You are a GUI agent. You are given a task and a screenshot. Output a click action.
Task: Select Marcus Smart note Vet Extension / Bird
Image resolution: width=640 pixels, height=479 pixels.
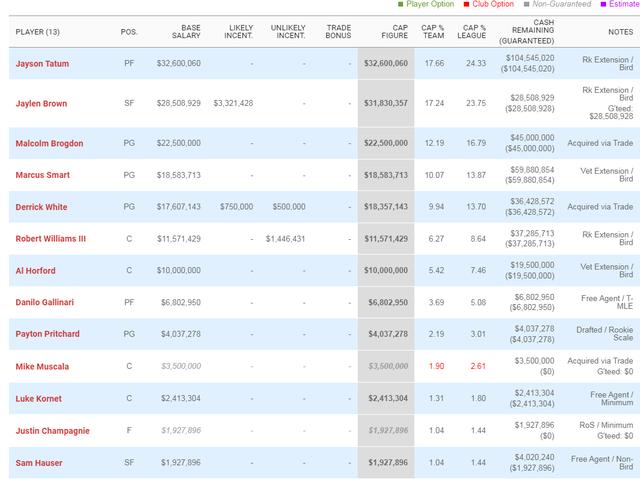pyautogui.click(x=607, y=175)
